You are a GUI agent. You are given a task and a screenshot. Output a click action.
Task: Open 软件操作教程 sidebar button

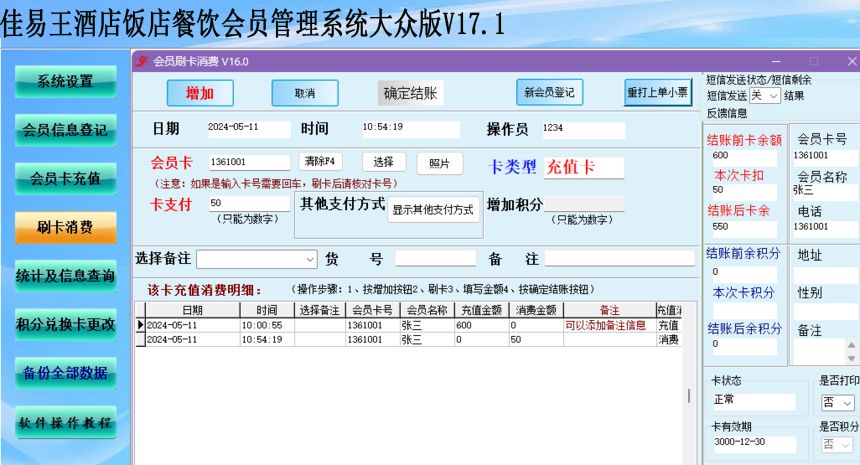(65, 422)
